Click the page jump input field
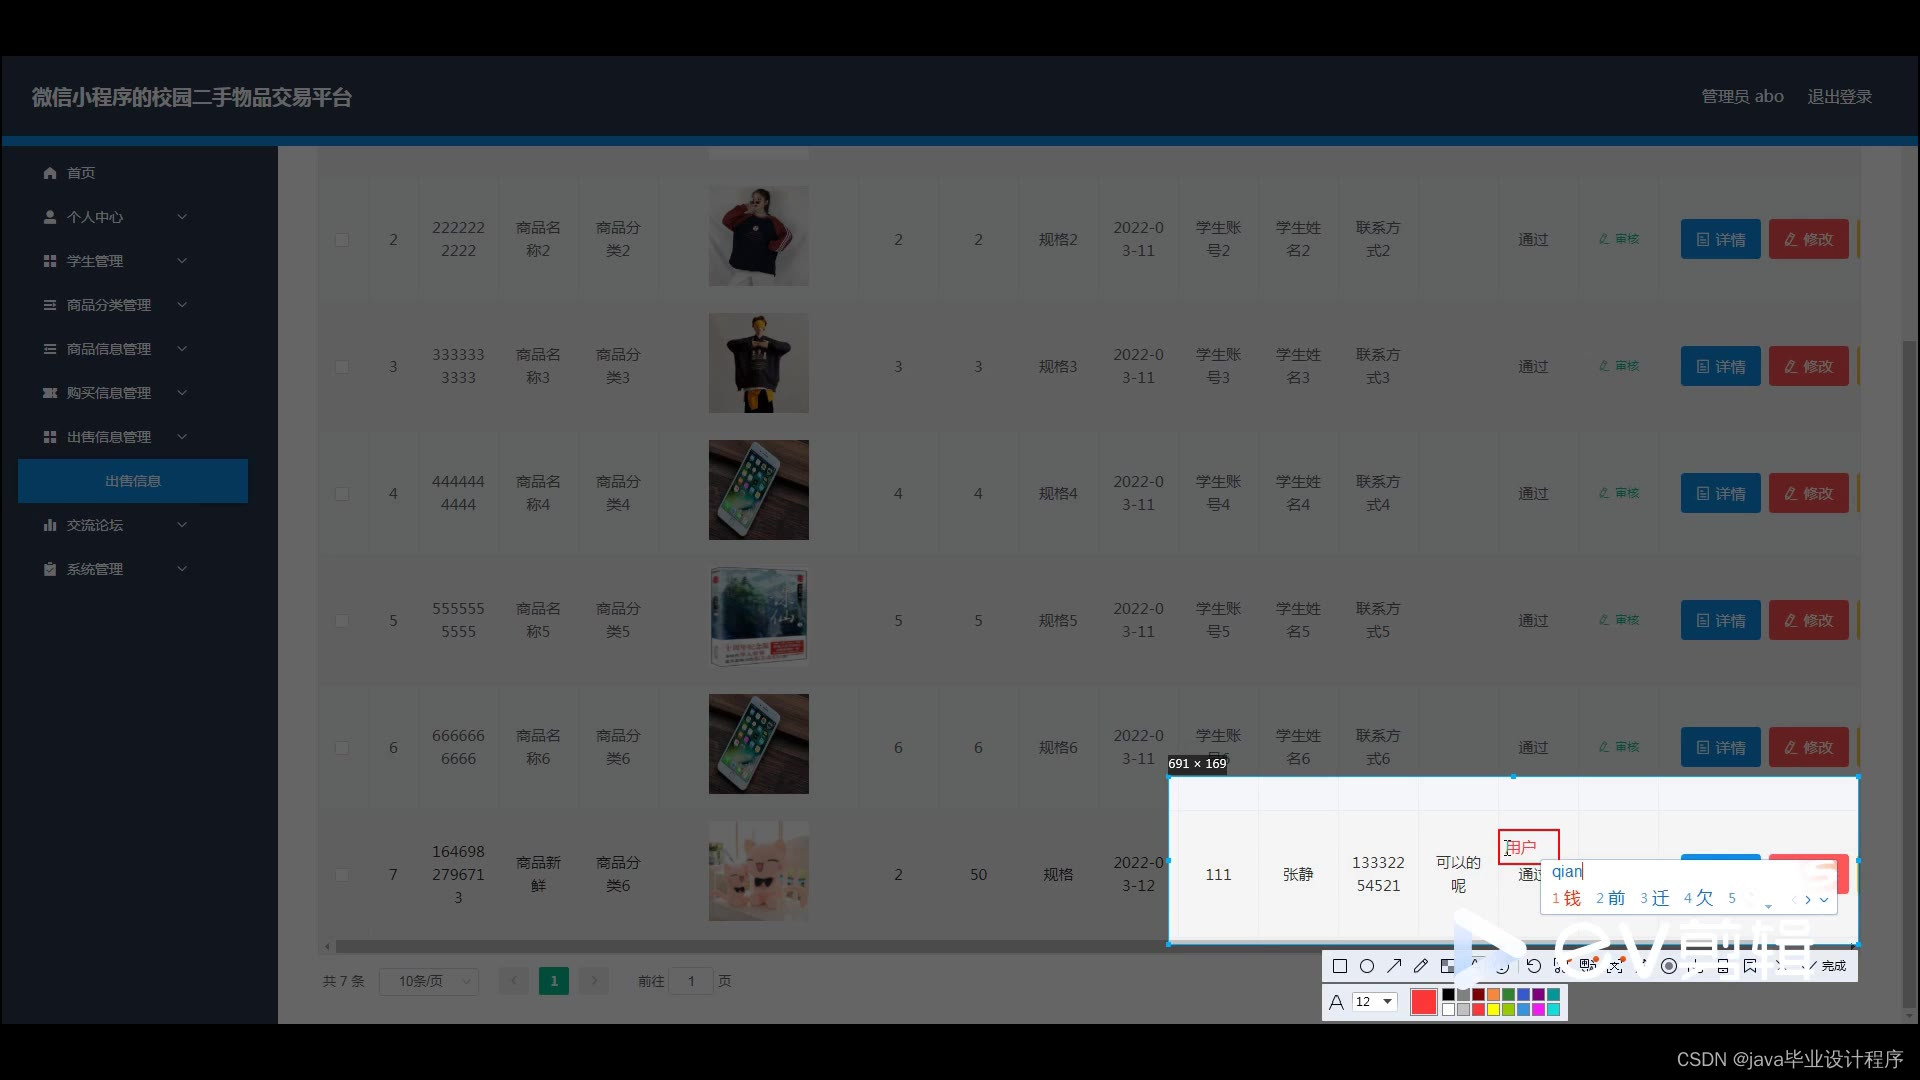1920x1080 pixels. coord(691,981)
